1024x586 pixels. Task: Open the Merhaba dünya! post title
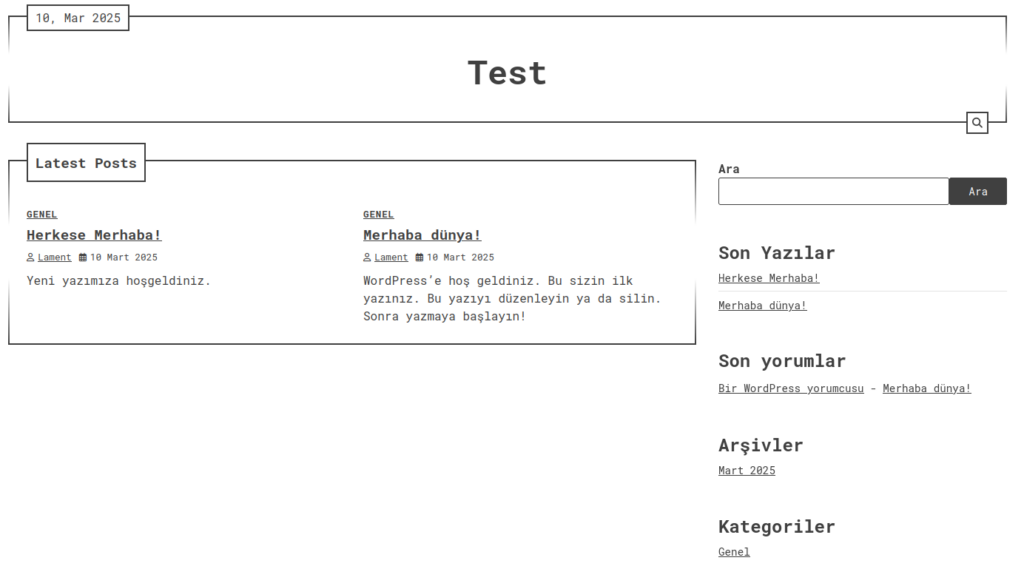click(422, 235)
